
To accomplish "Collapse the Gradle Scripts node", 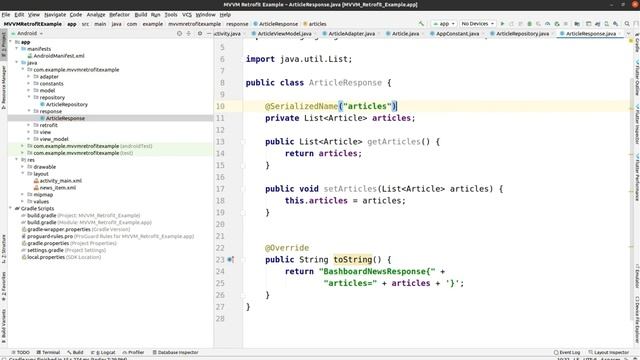I will (x=11, y=209).
